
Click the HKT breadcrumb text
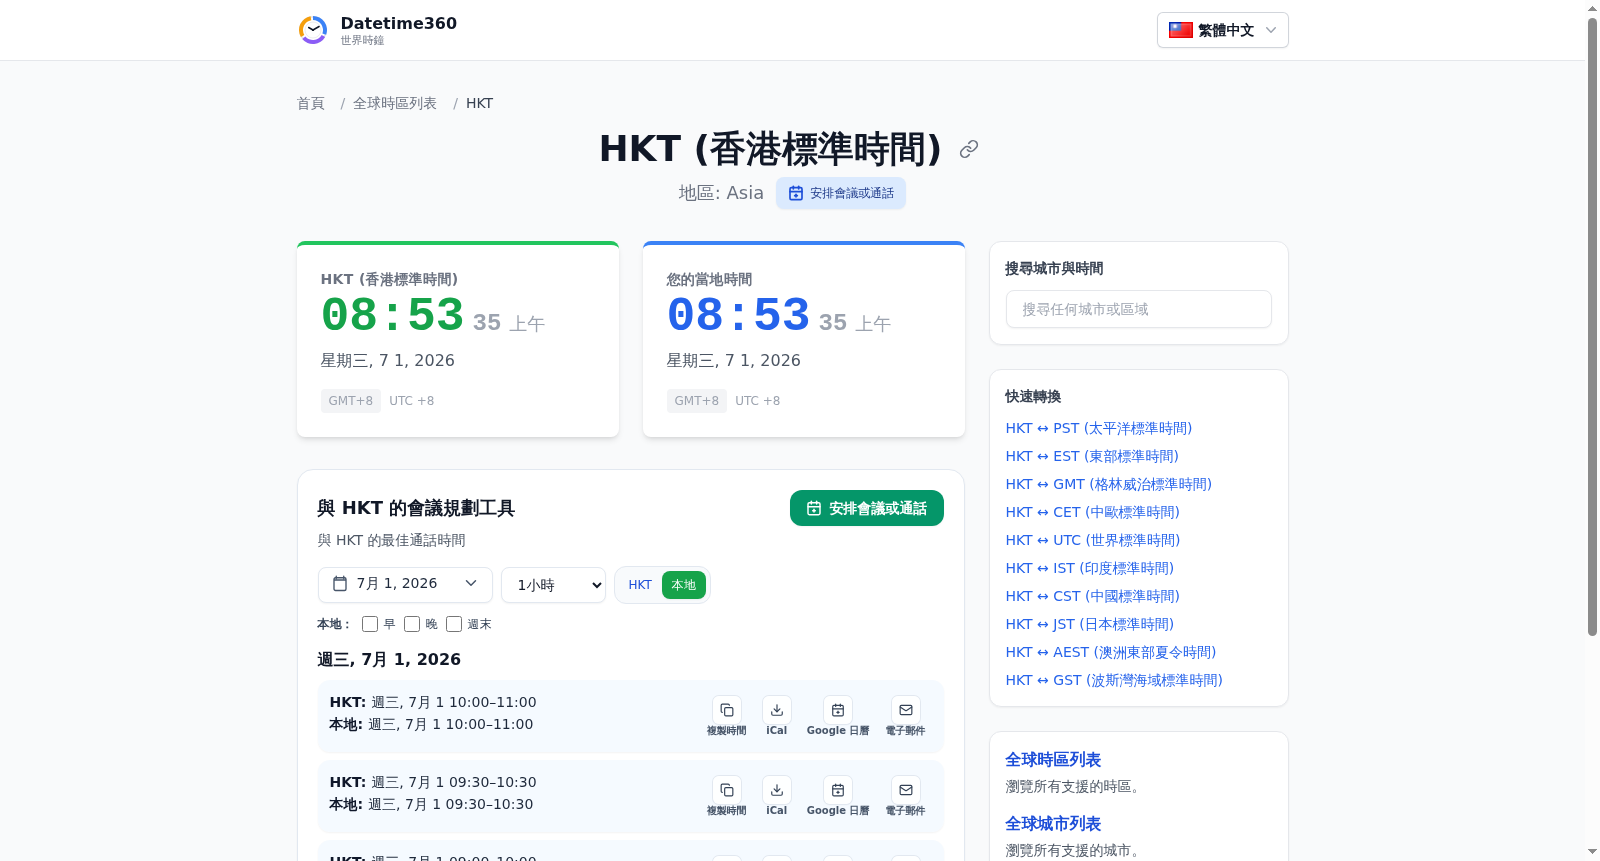[x=479, y=103]
